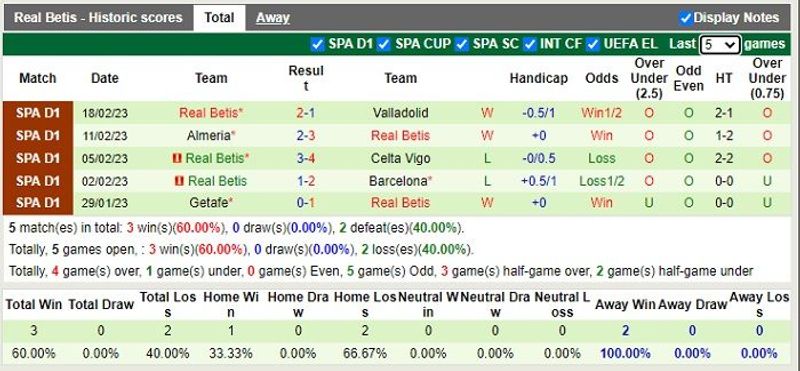Open Celta Vigo team link

point(401,158)
